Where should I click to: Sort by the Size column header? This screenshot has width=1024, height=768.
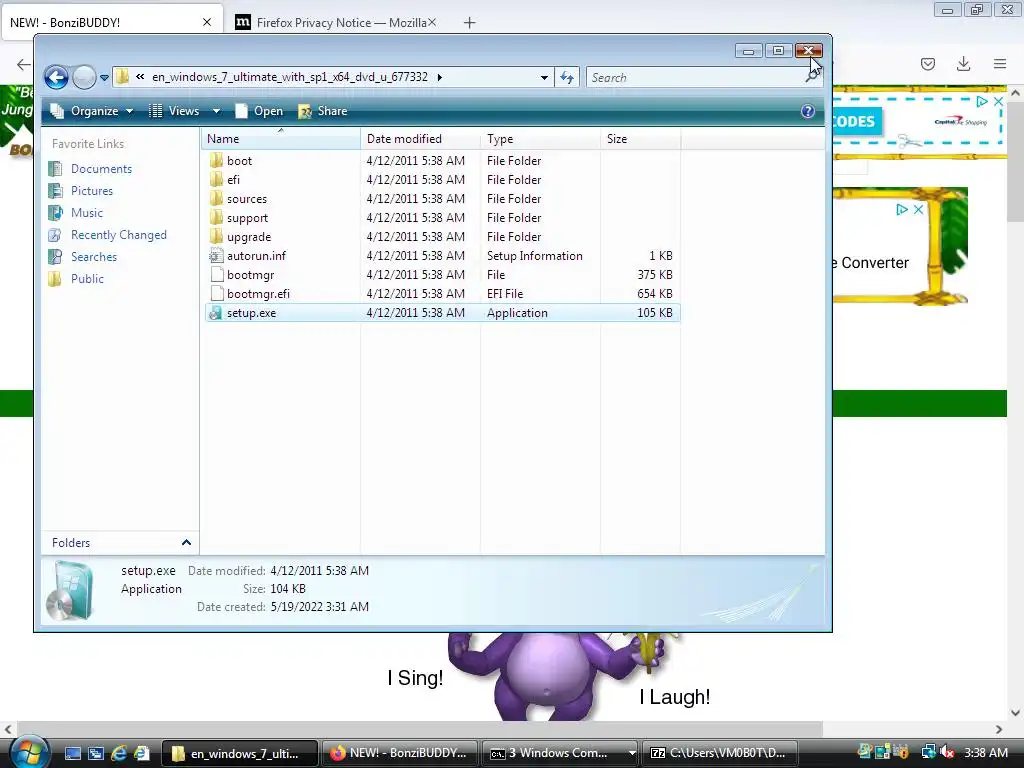coord(640,138)
